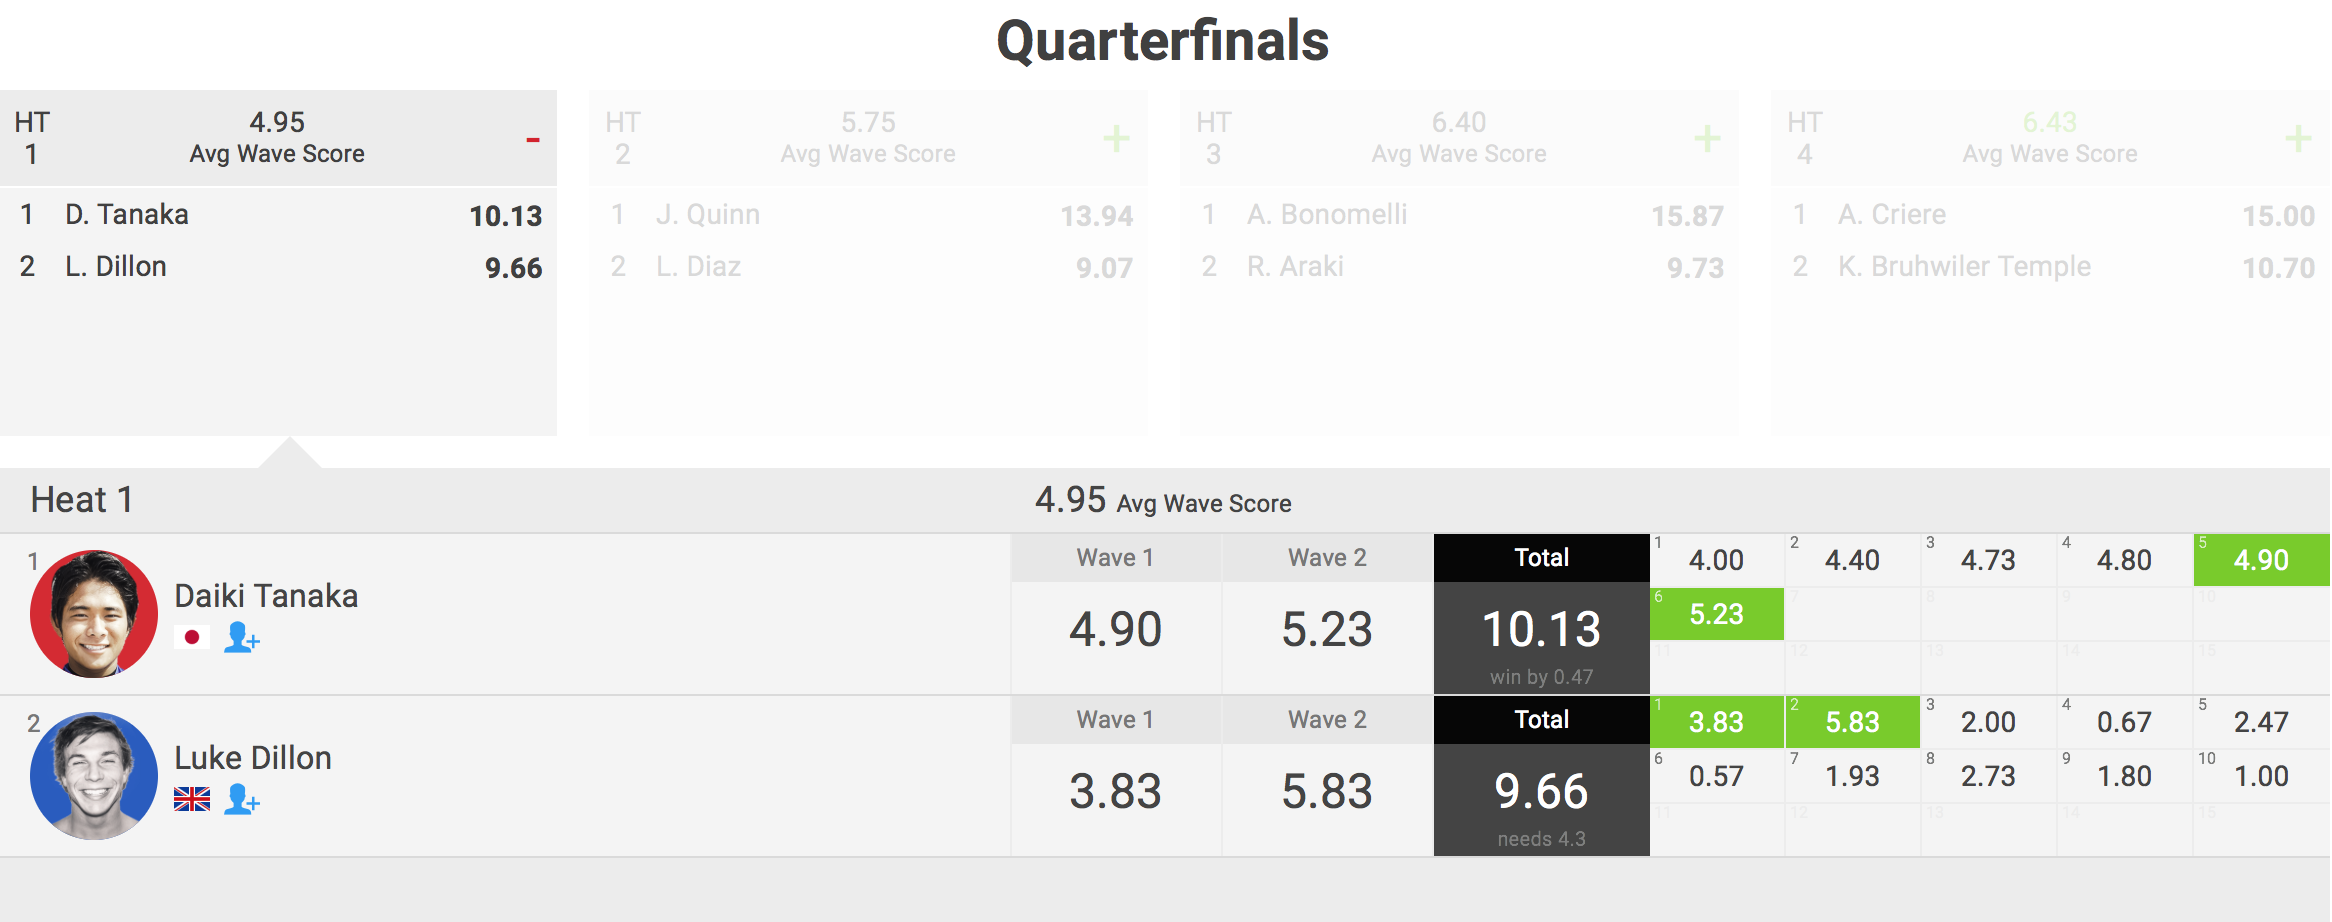The image size is (2332, 922).
Task: Click A. Bonomelli in heat 3
Action: click(1326, 215)
